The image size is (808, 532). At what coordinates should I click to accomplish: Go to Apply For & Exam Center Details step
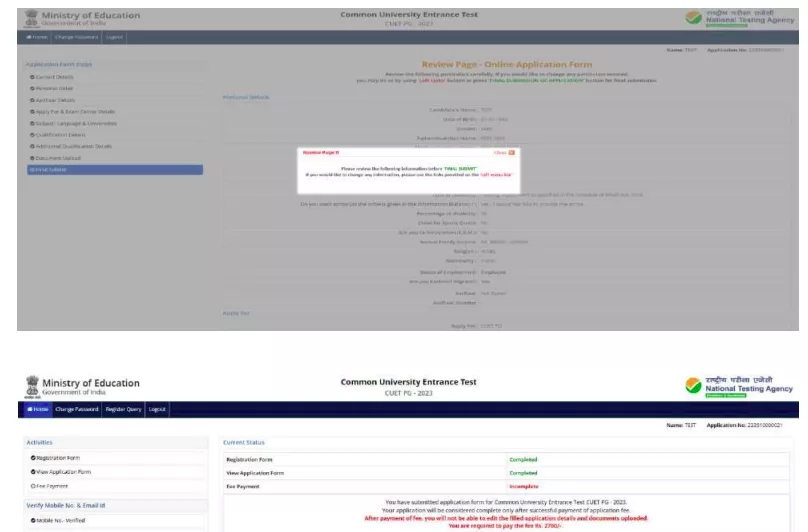point(72,112)
